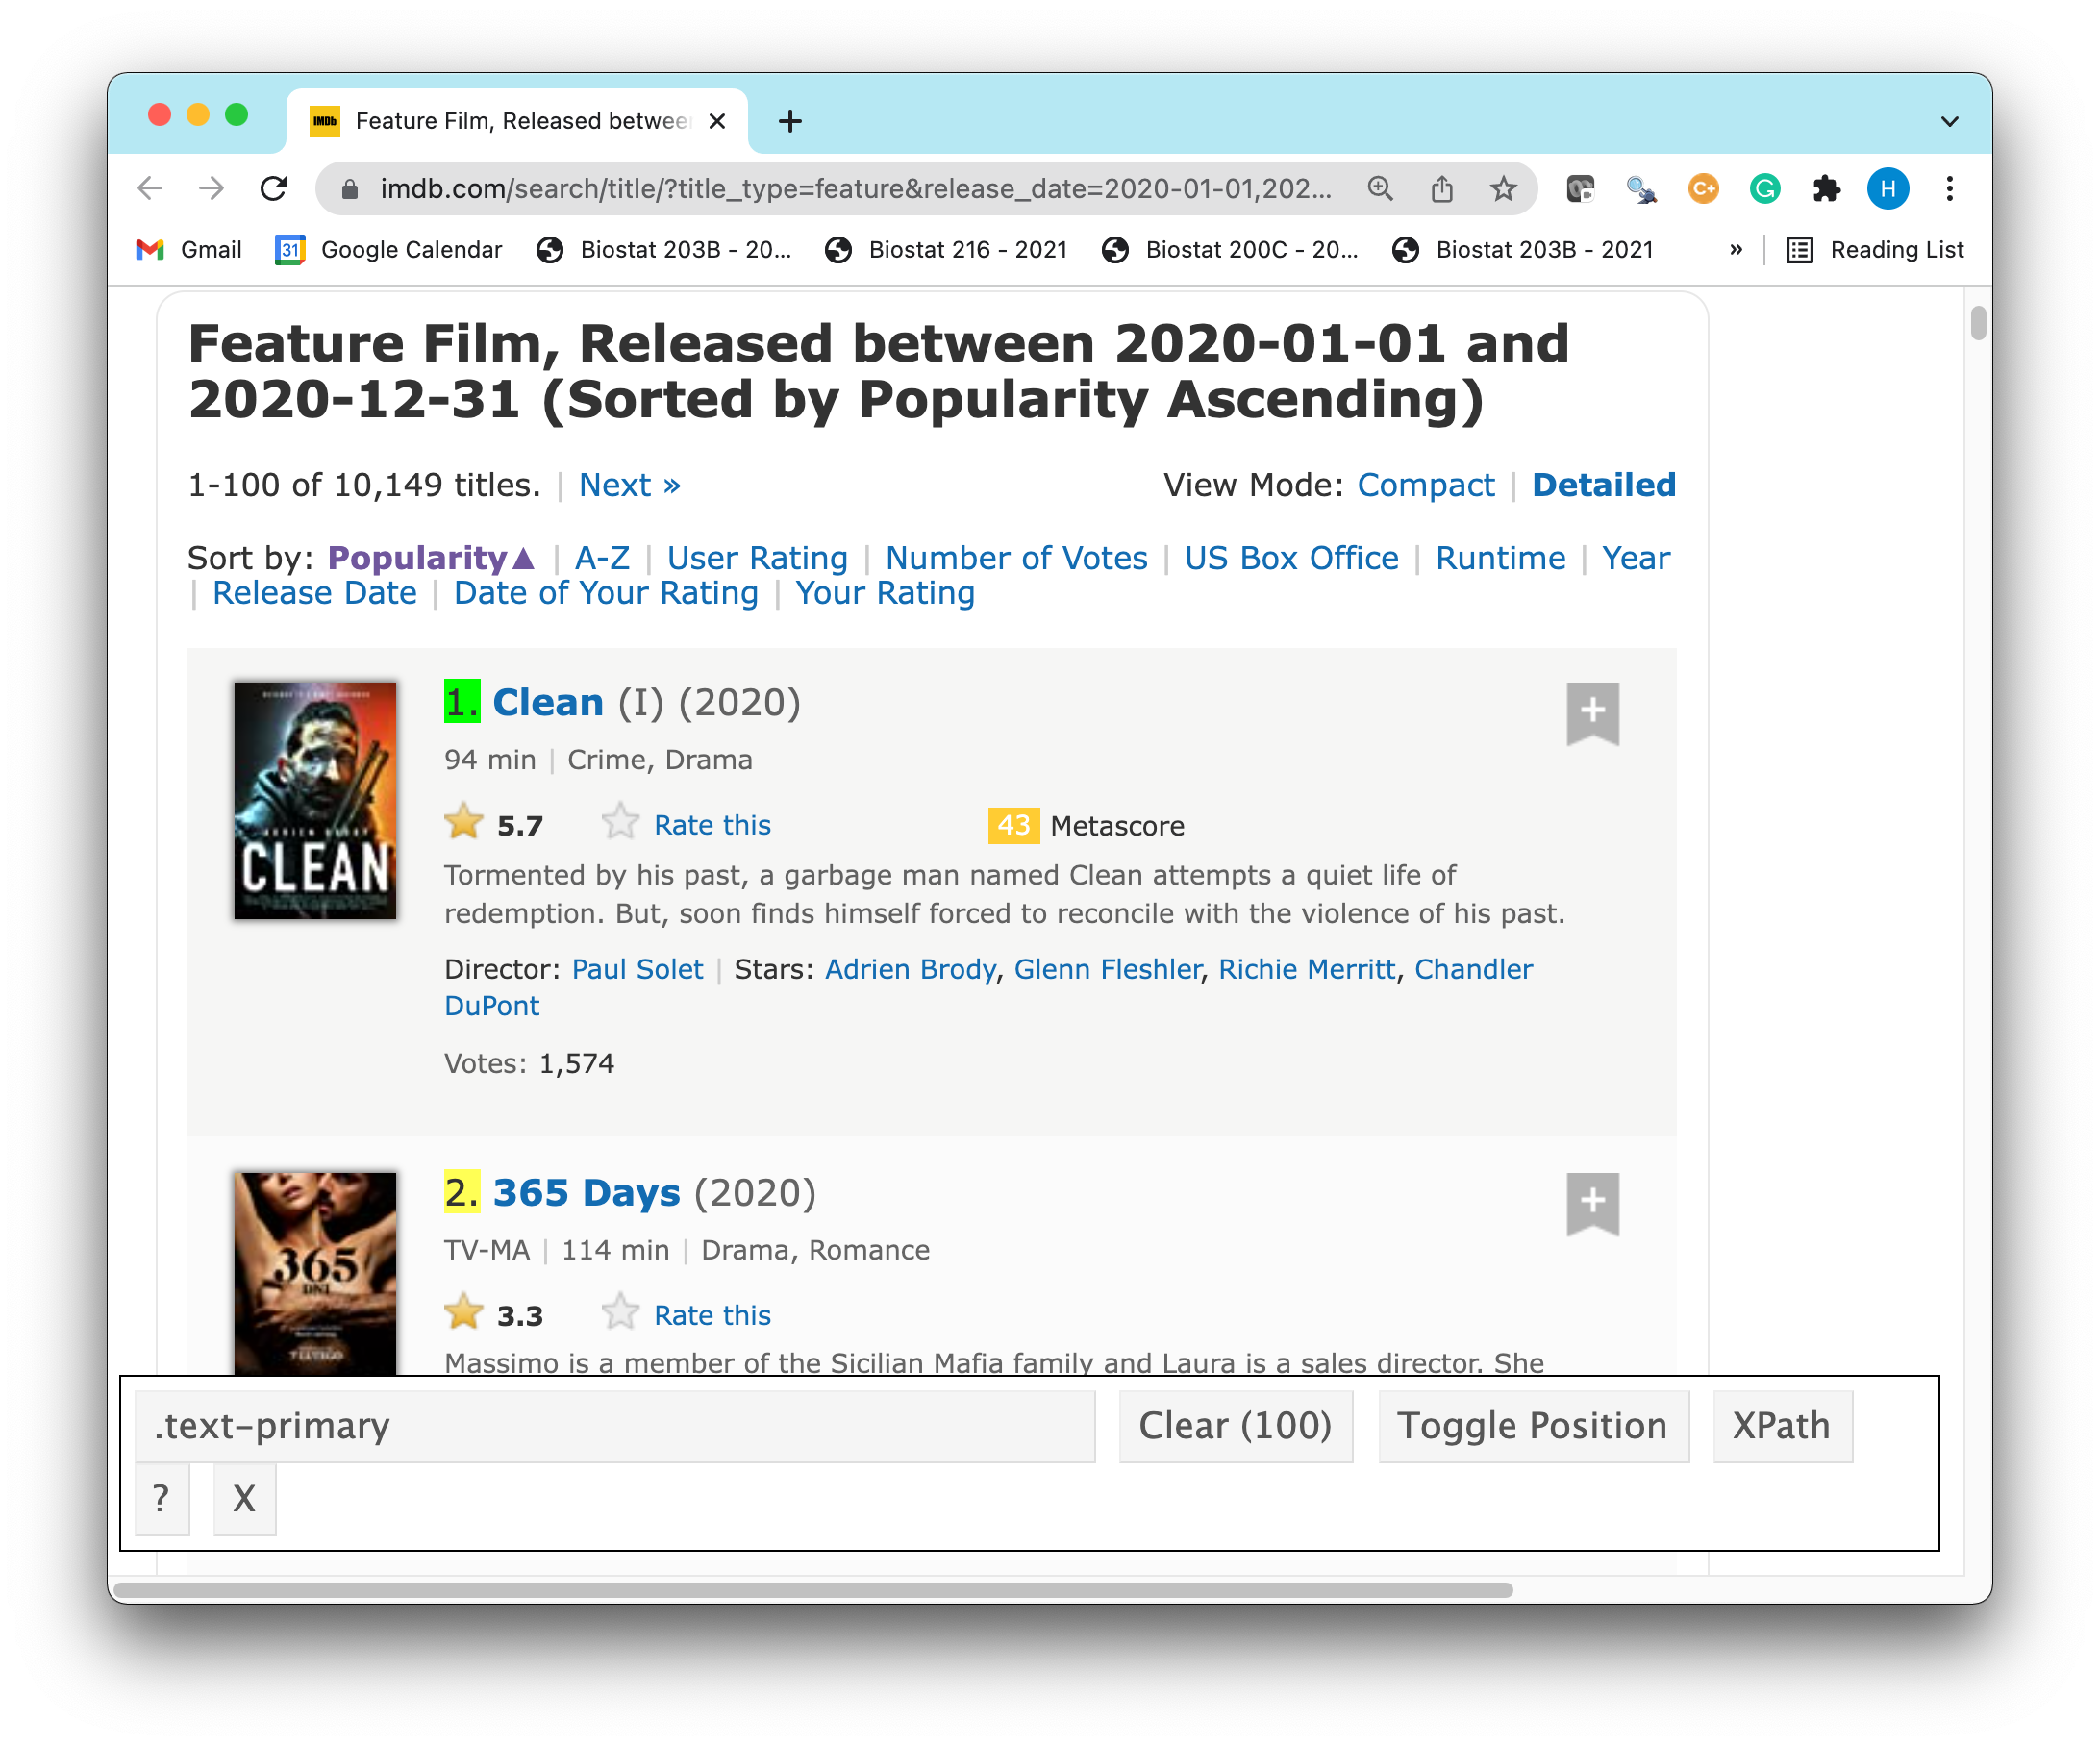The height and width of the screenshot is (1746, 2100).
Task: Click the Grammarly extension icon
Action: (x=1765, y=188)
